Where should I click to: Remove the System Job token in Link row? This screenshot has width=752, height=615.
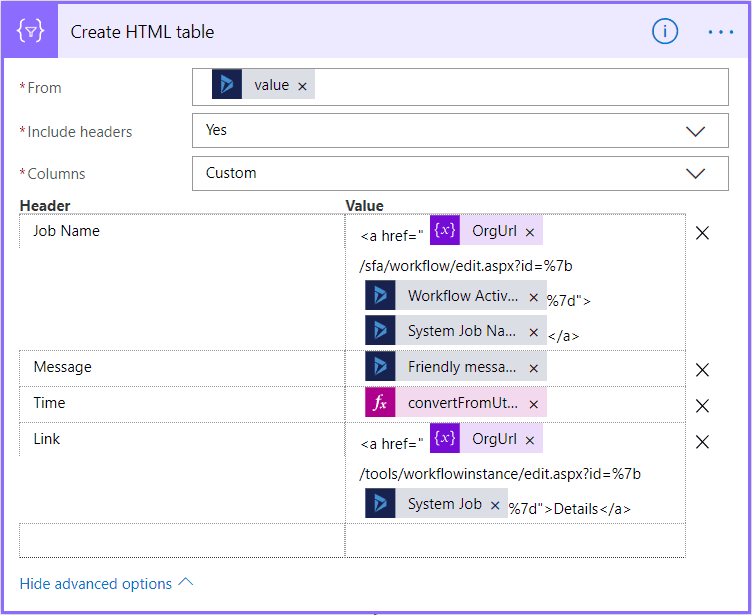(x=495, y=505)
